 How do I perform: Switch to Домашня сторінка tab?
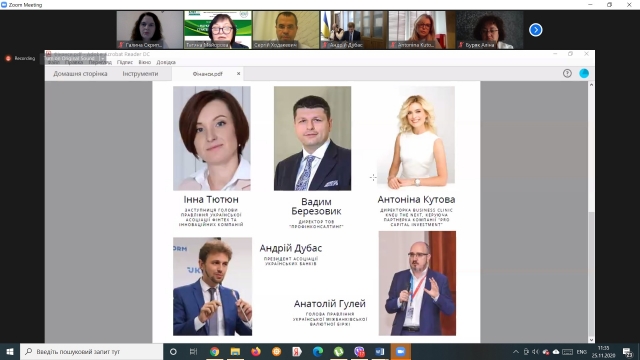(80, 74)
